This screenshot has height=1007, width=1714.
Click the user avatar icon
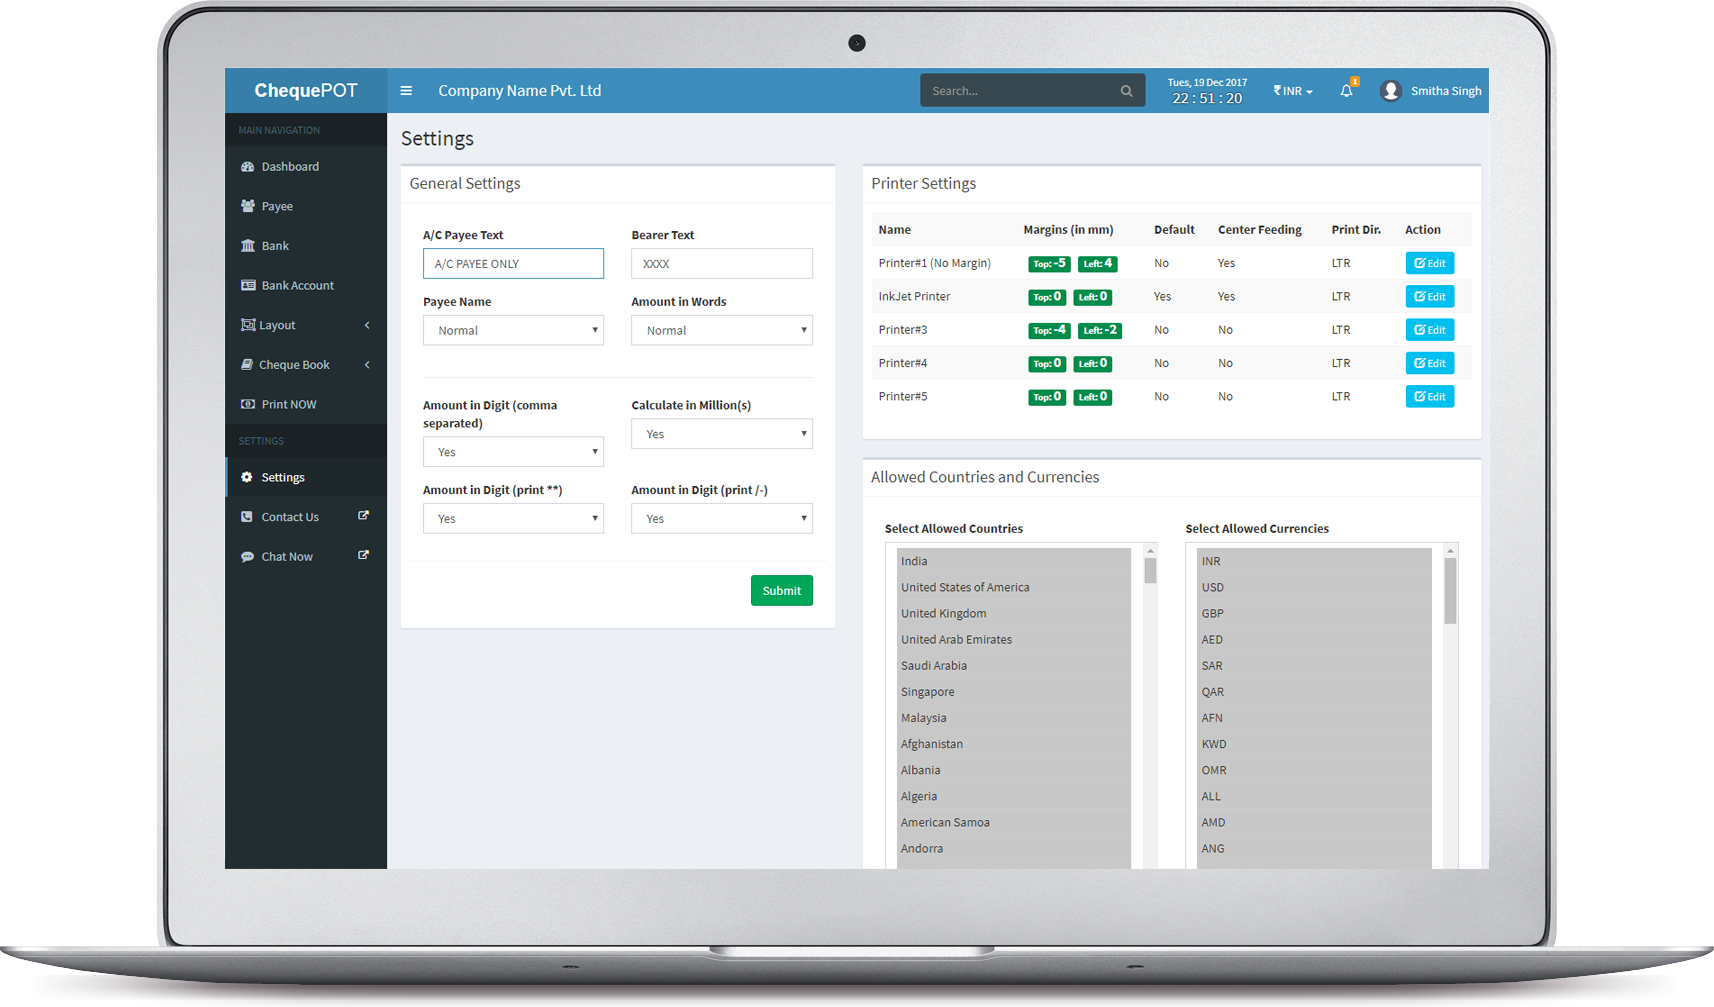tap(1390, 91)
